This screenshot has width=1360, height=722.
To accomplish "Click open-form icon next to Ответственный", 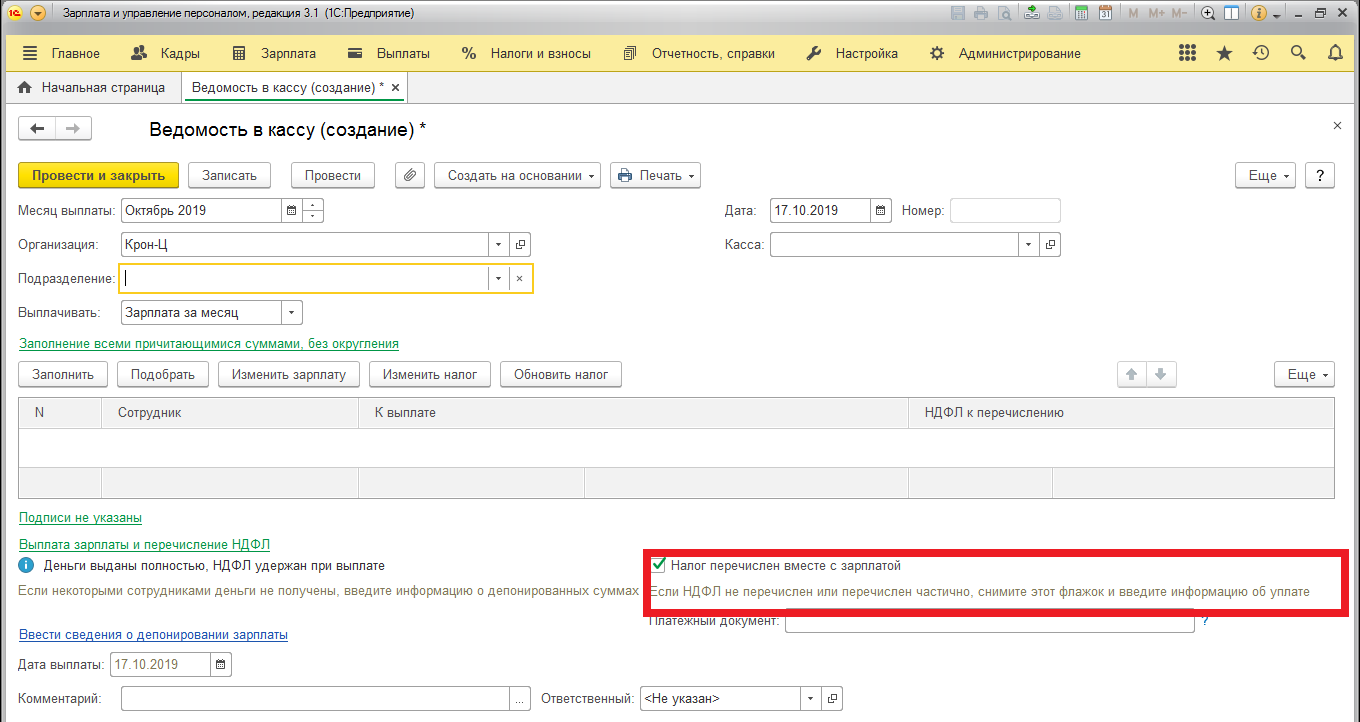I will [830, 698].
